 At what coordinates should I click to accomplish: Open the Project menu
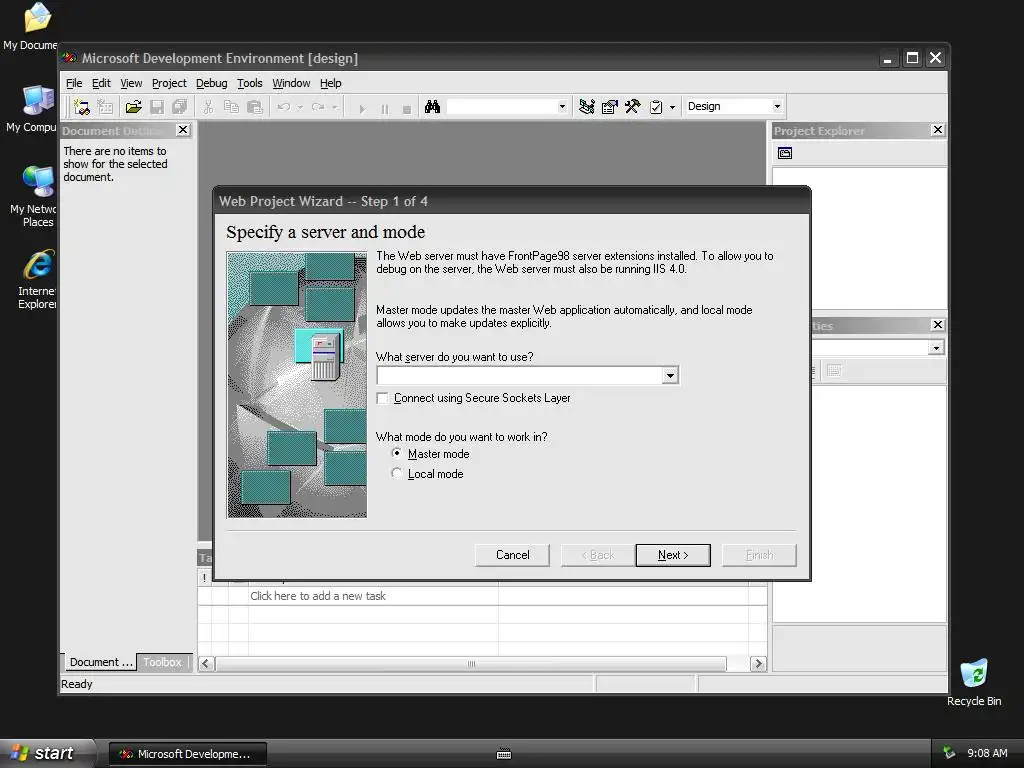pyautogui.click(x=169, y=83)
